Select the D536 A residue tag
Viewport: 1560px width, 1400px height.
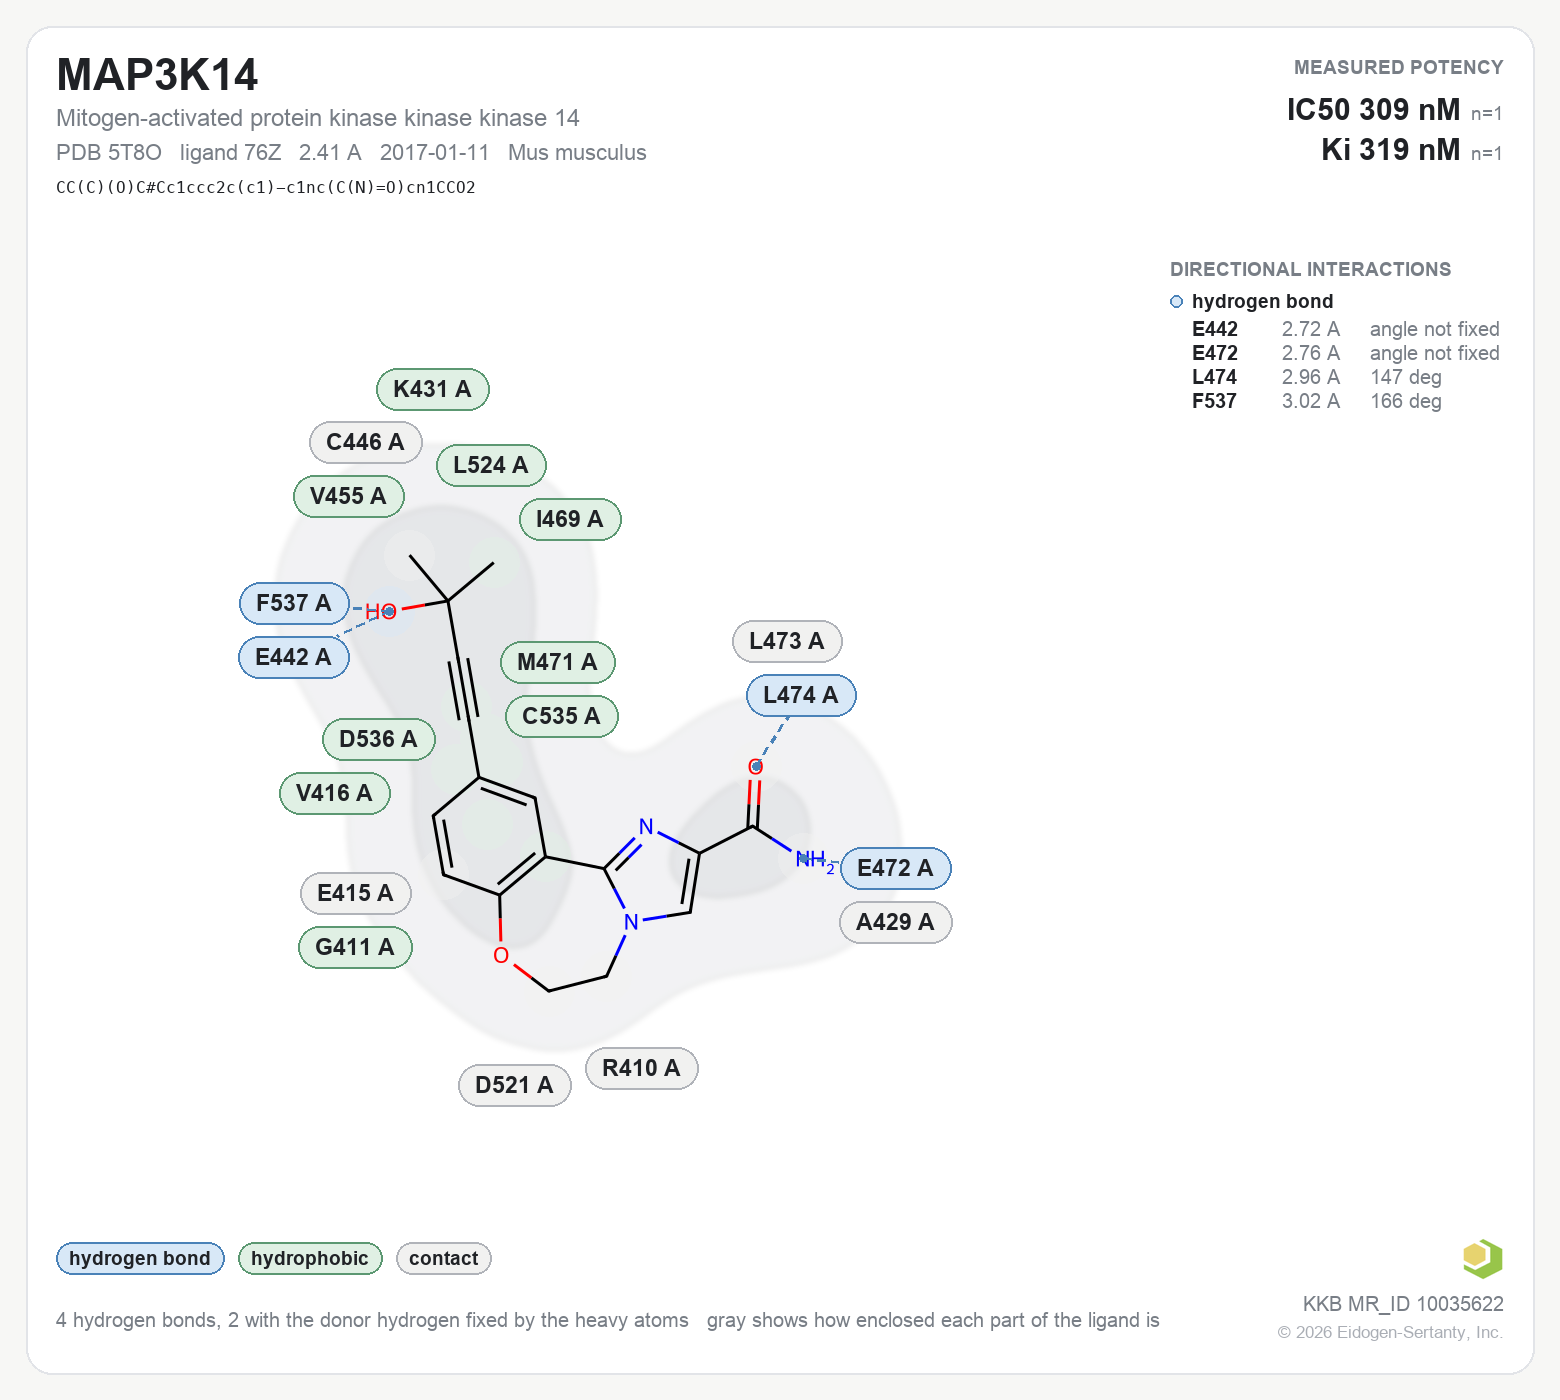(378, 739)
